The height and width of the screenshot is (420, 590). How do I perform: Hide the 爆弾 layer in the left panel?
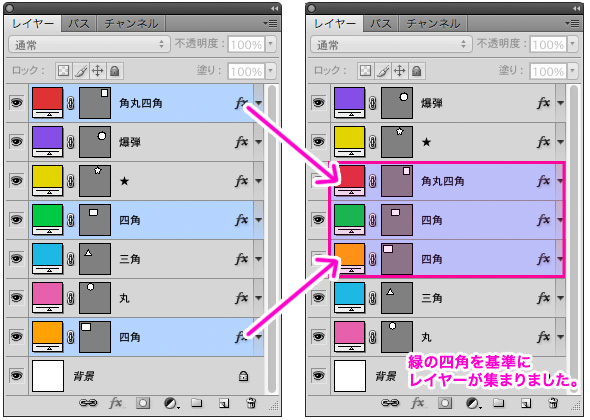click(17, 142)
